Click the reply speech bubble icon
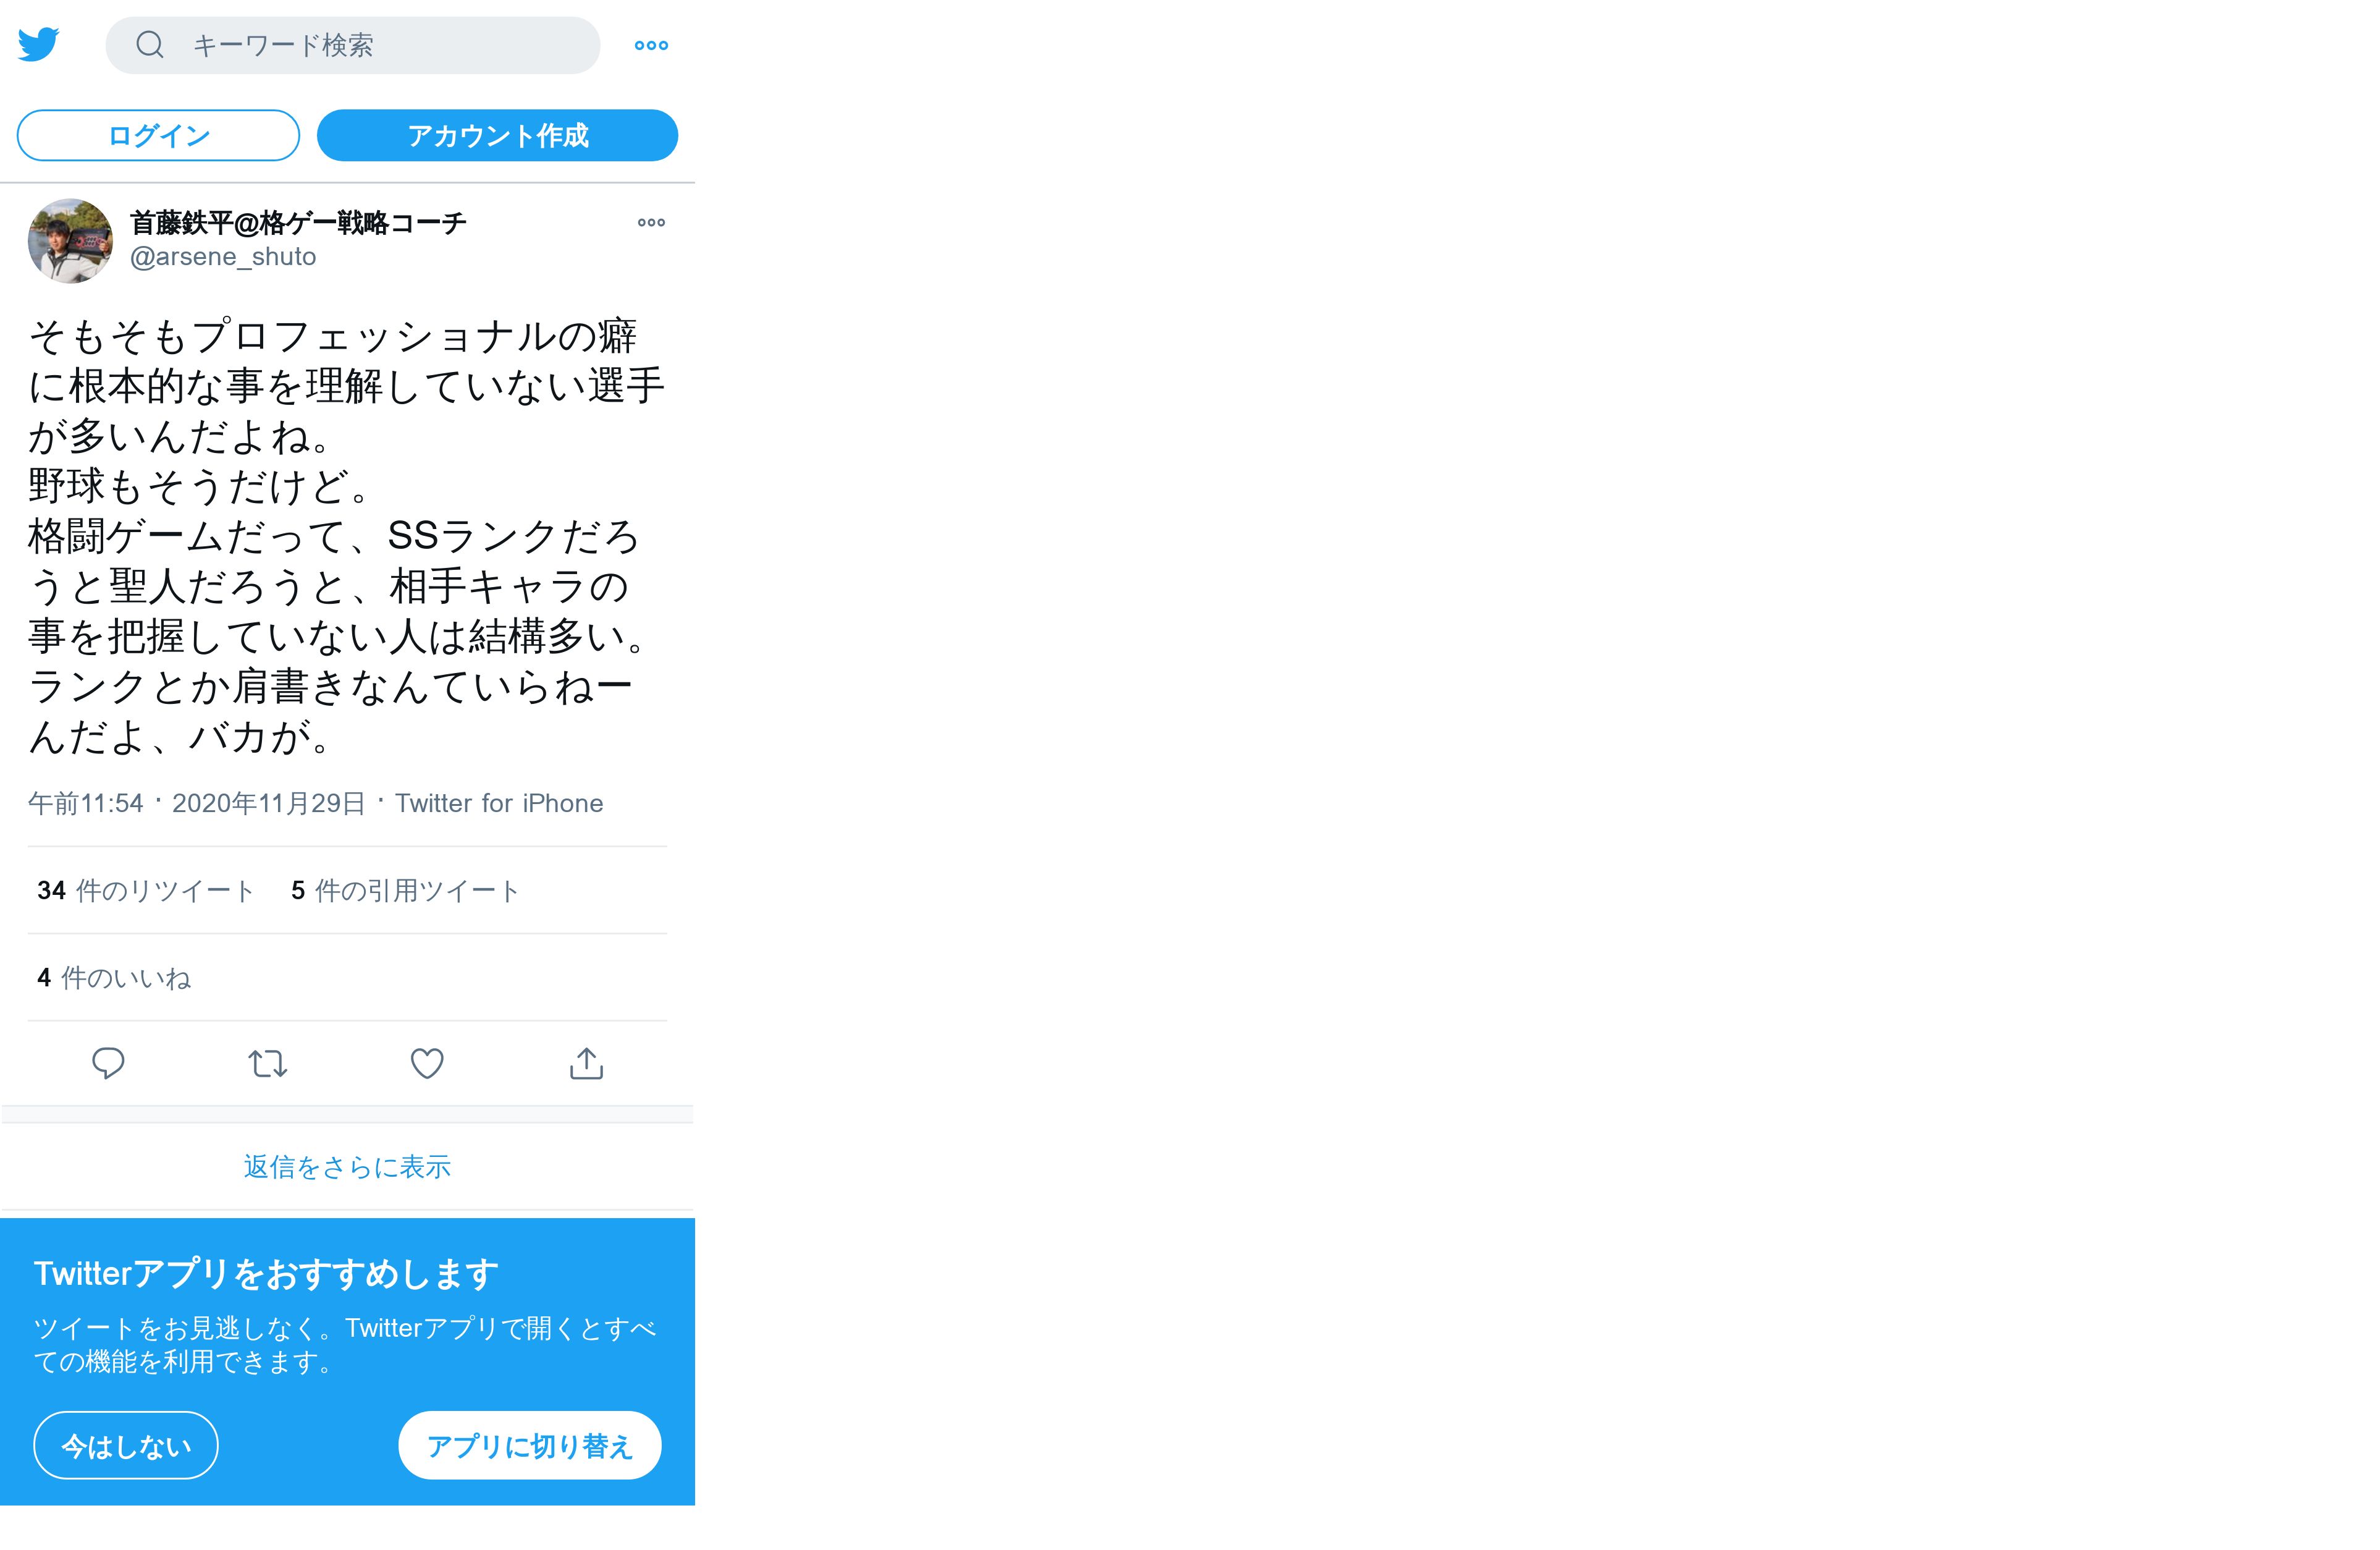2380x1550 pixels. (x=108, y=1063)
